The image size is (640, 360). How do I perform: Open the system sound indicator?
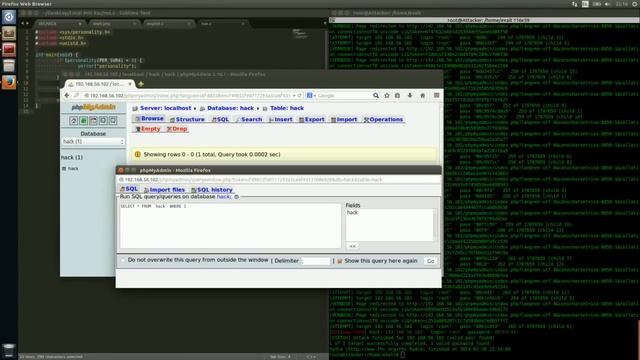coord(608,4)
